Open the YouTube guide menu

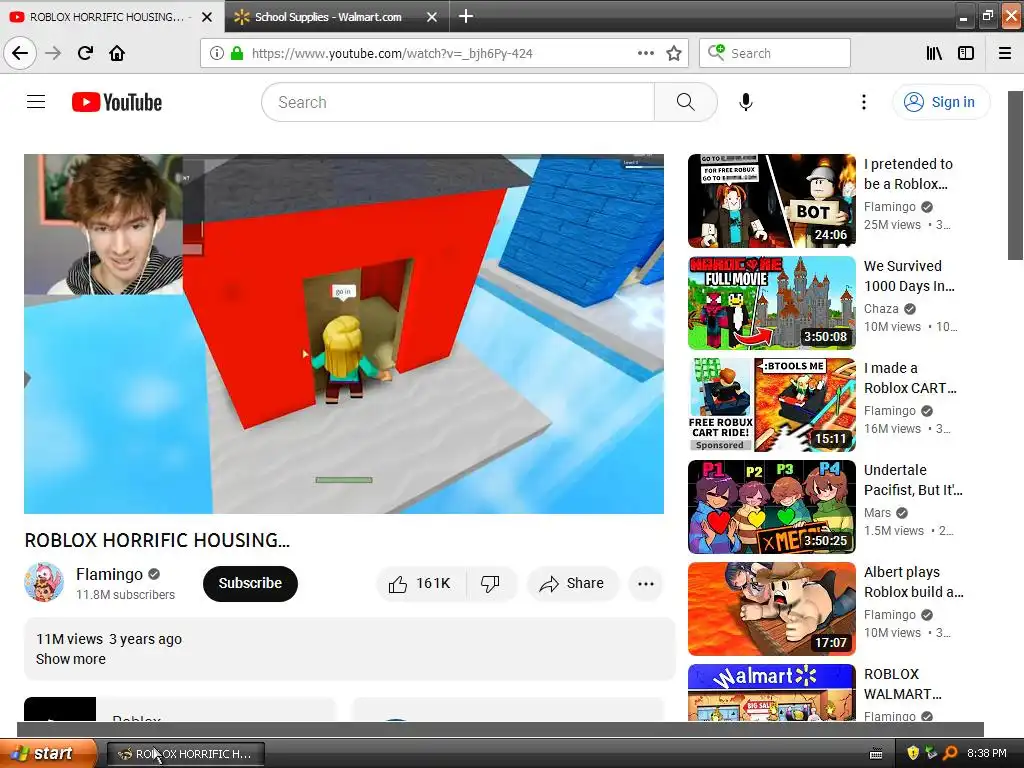click(36, 102)
